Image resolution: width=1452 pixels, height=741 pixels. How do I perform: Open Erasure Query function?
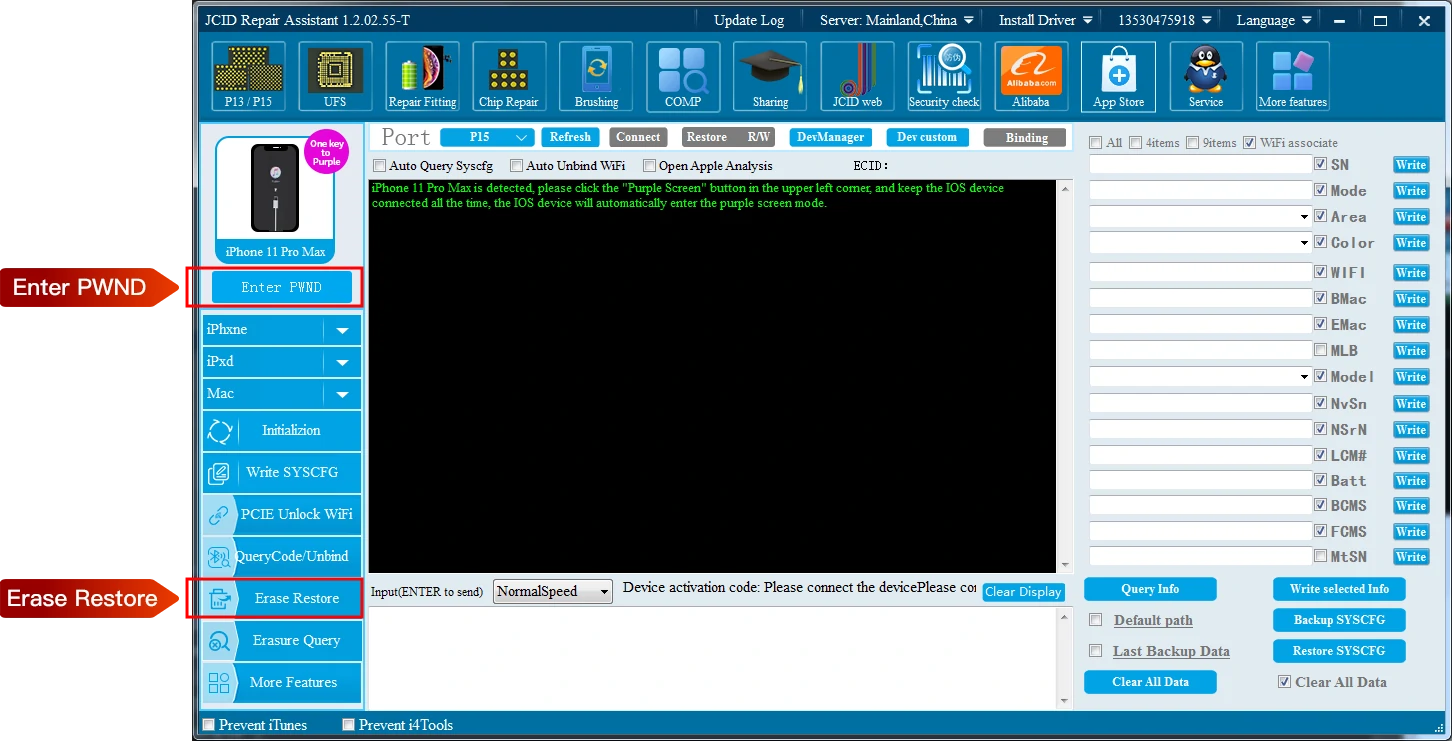[x=282, y=641]
